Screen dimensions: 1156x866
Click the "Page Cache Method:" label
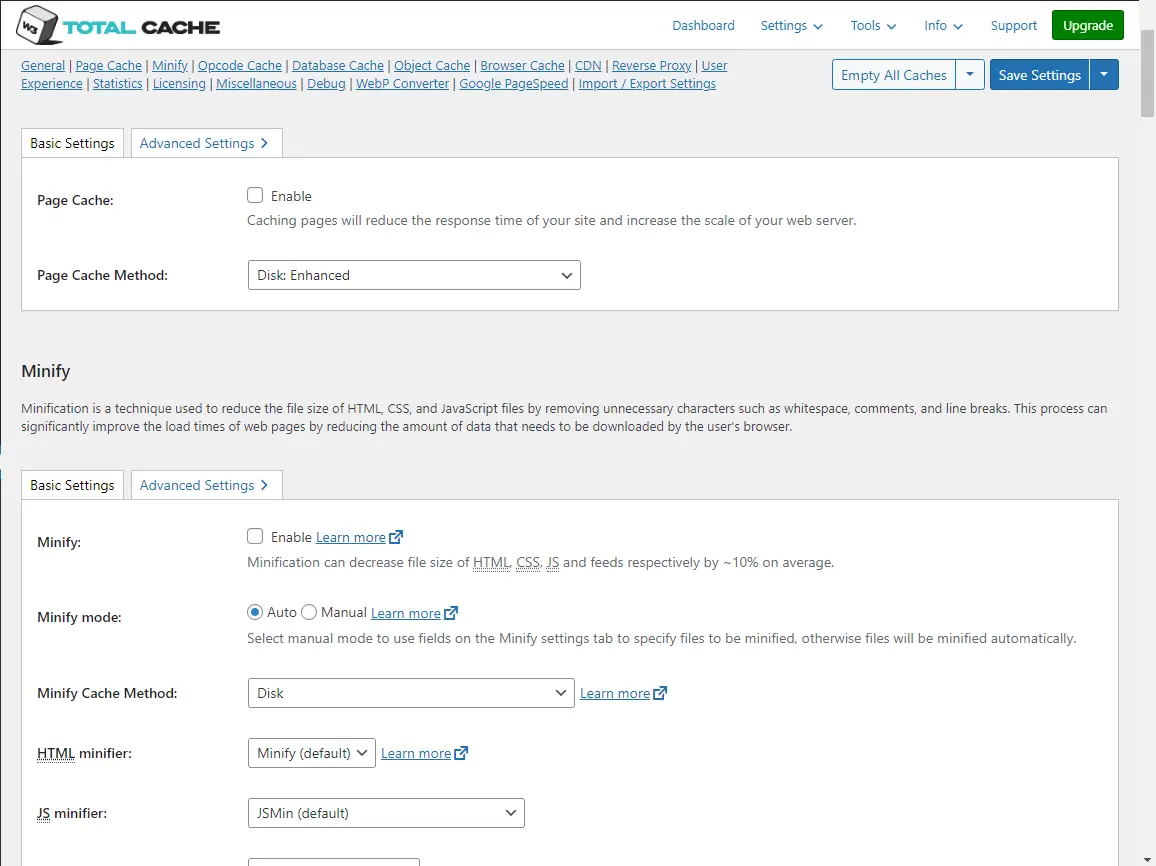click(x=102, y=275)
